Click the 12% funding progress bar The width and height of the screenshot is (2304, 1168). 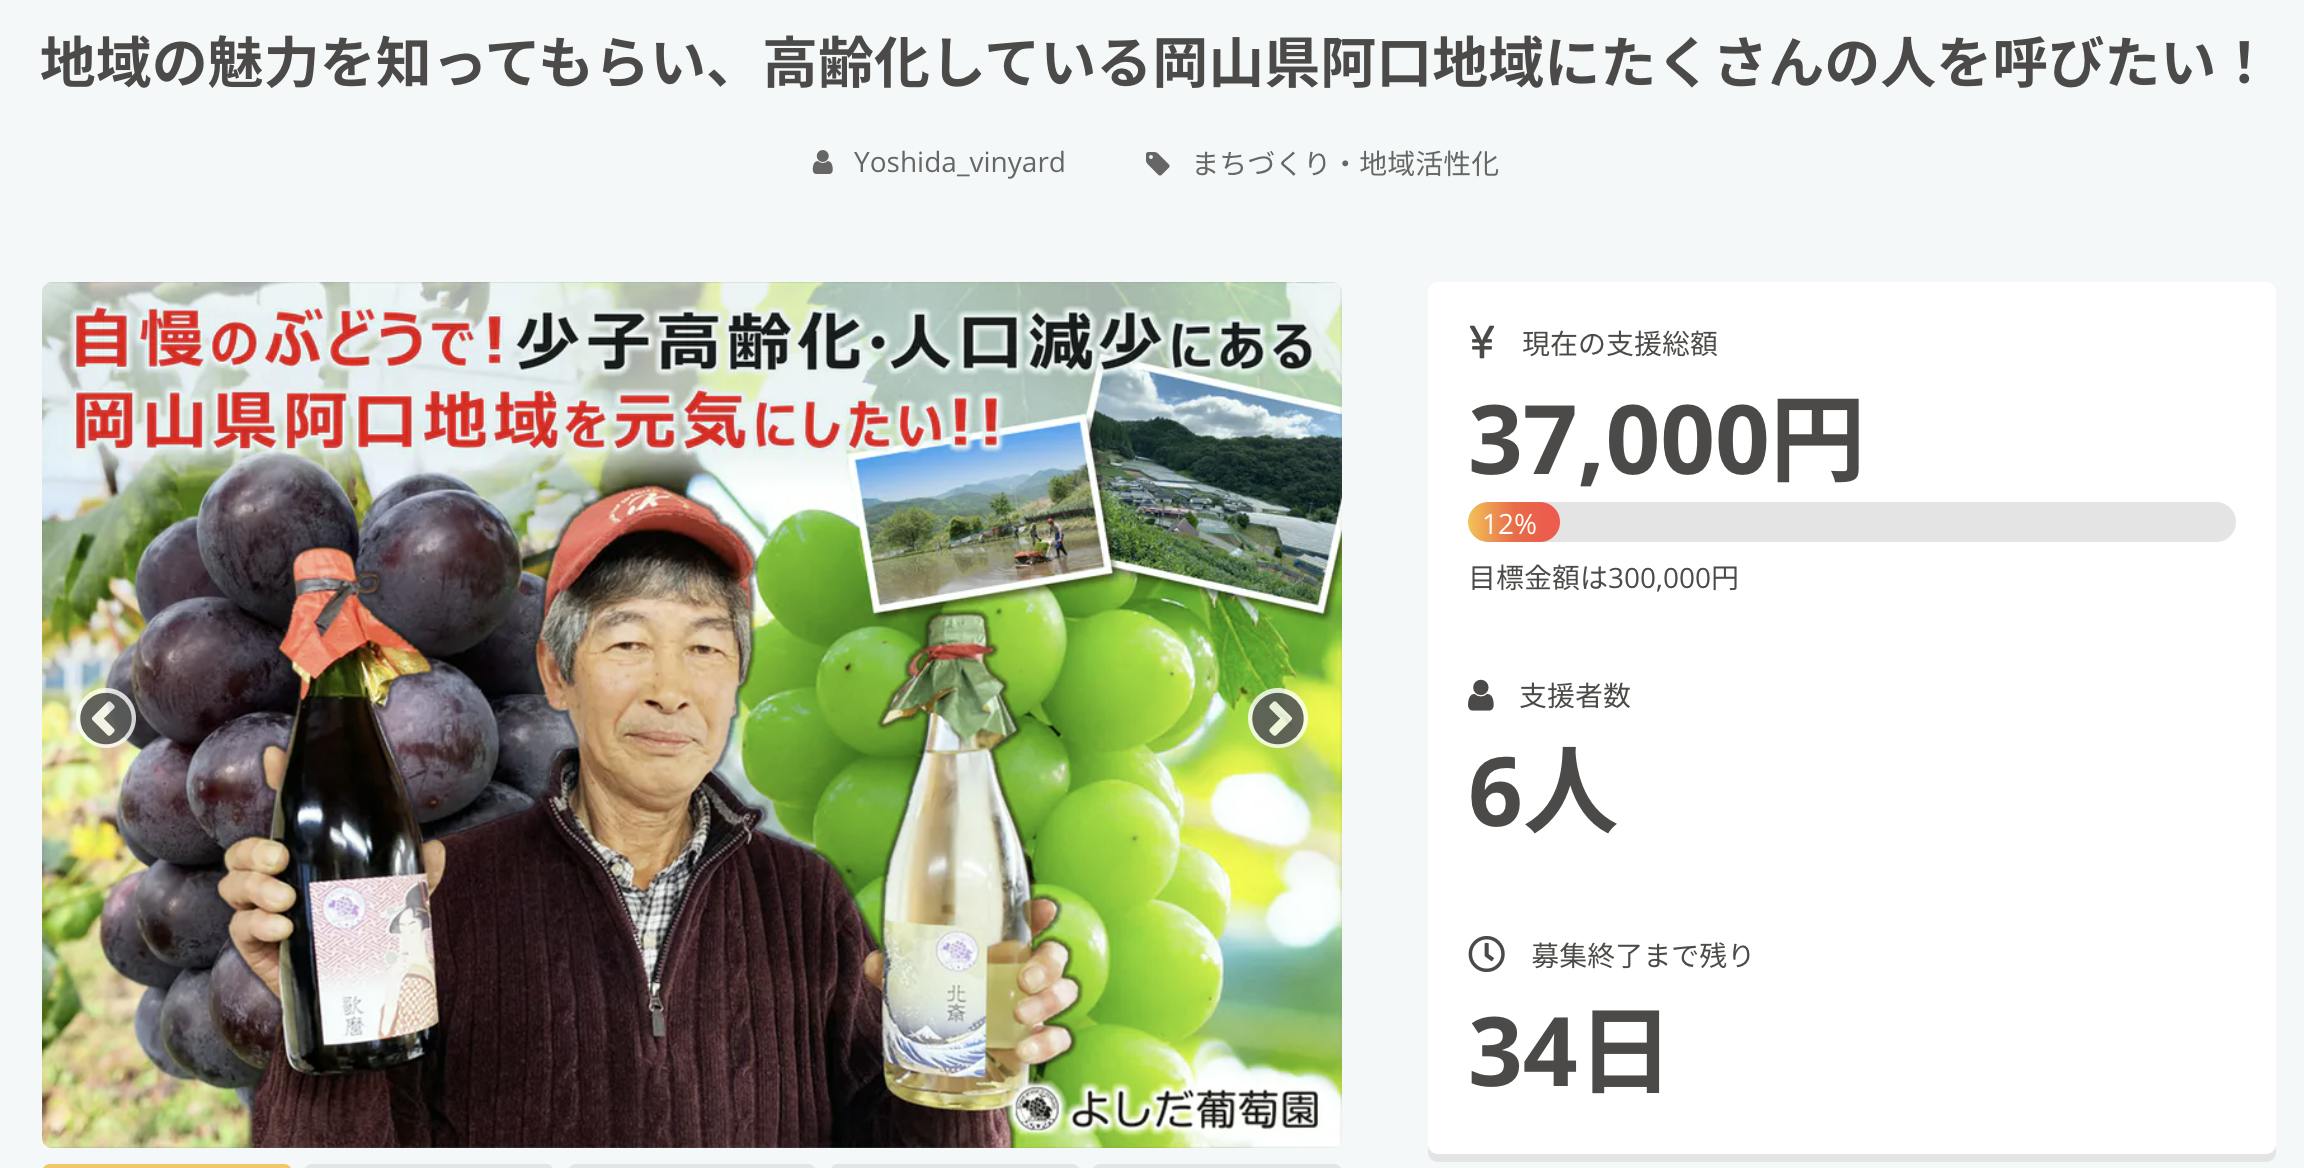click(x=1851, y=522)
